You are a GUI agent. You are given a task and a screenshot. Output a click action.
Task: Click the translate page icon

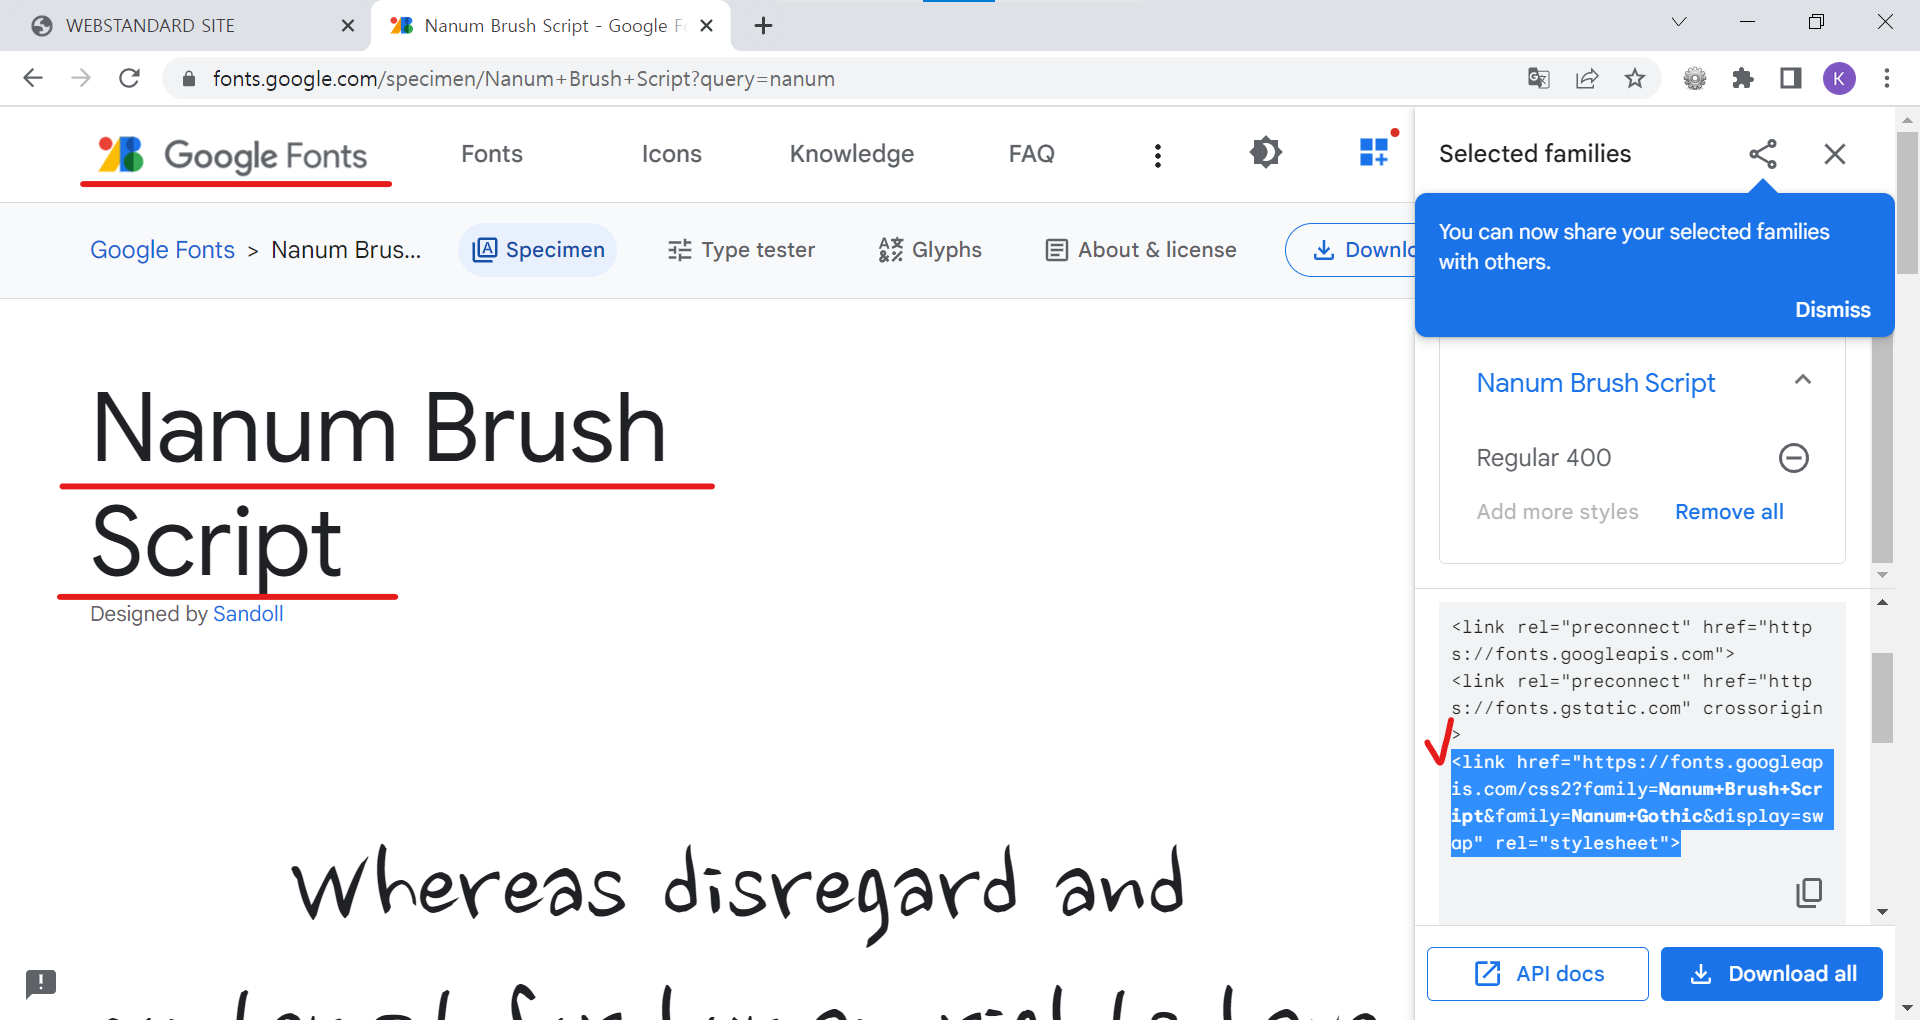pos(1539,78)
